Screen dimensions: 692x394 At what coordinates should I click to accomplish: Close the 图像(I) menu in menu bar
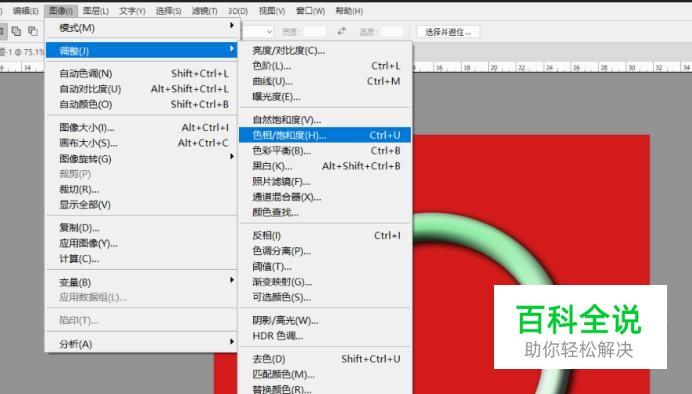point(61,11)
